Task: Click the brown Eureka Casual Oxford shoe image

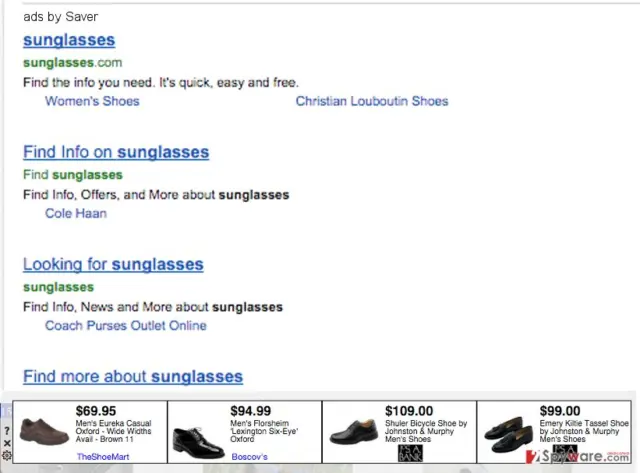Action: [44, 432]
